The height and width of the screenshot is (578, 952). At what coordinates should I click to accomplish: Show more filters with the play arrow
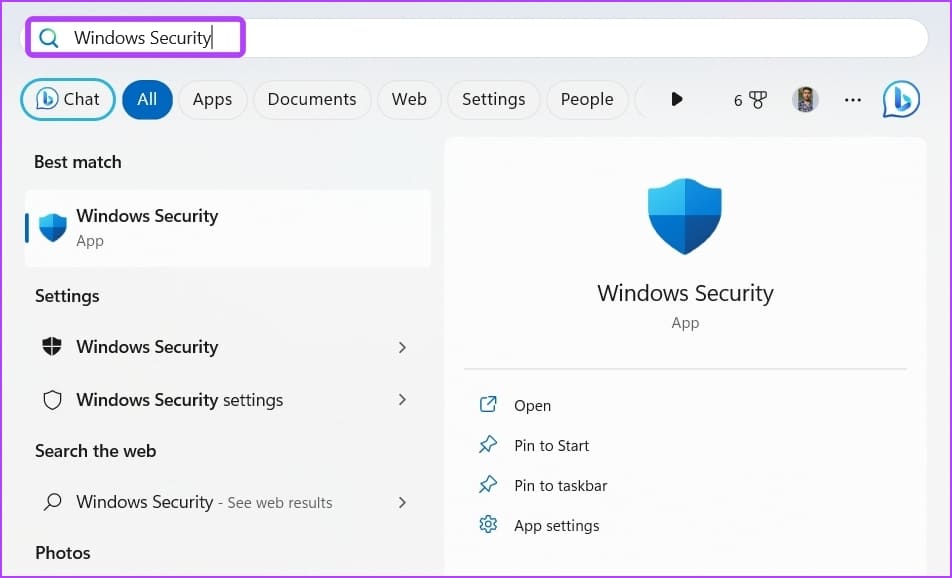[x=677, y=99]
